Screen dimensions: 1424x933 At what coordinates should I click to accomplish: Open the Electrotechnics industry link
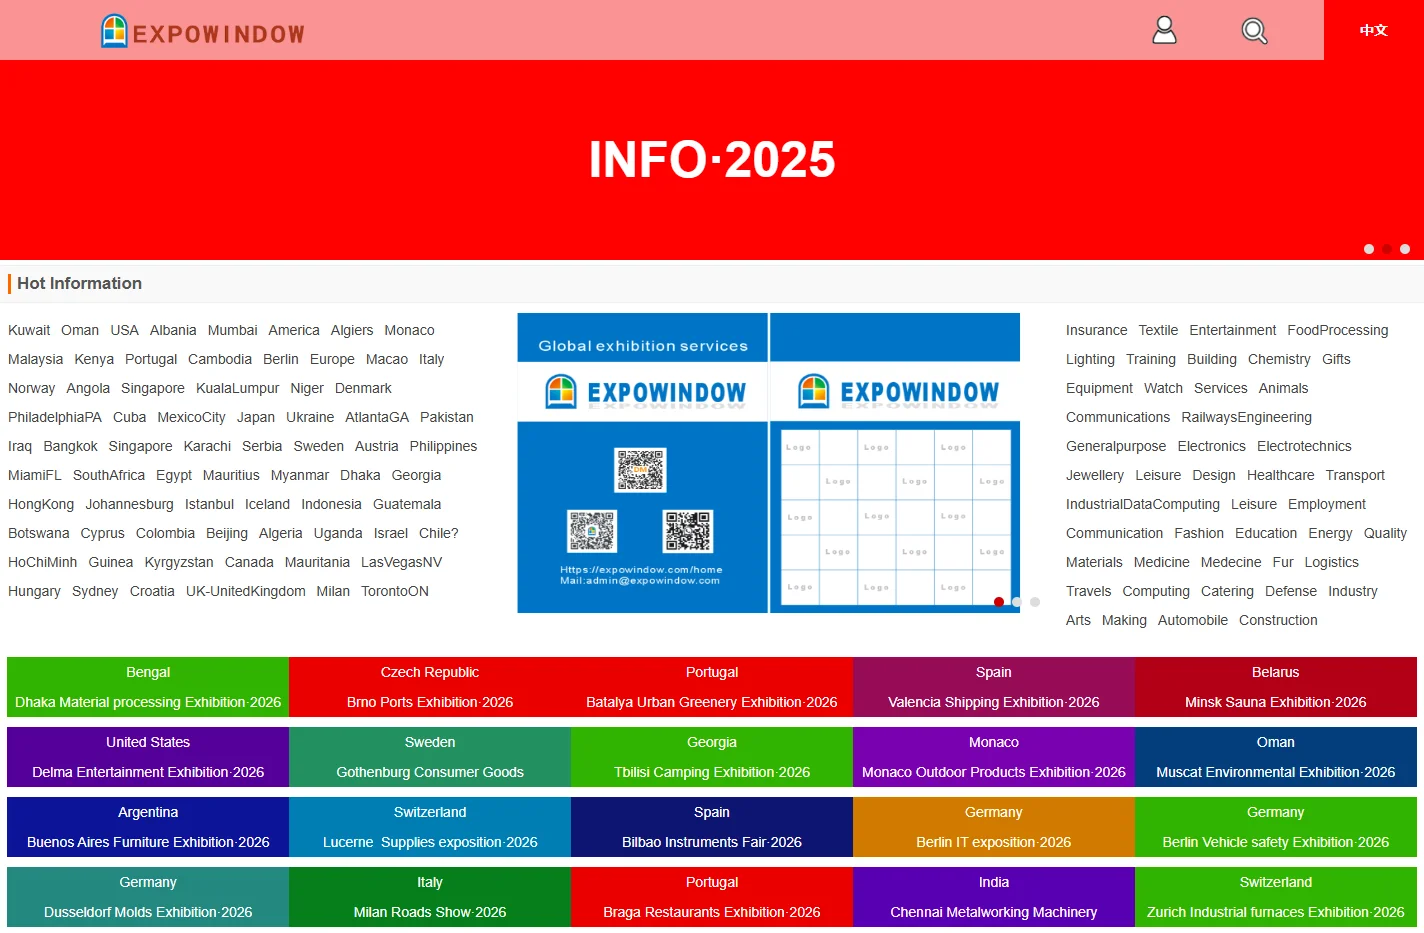(x=1304, y=446)
